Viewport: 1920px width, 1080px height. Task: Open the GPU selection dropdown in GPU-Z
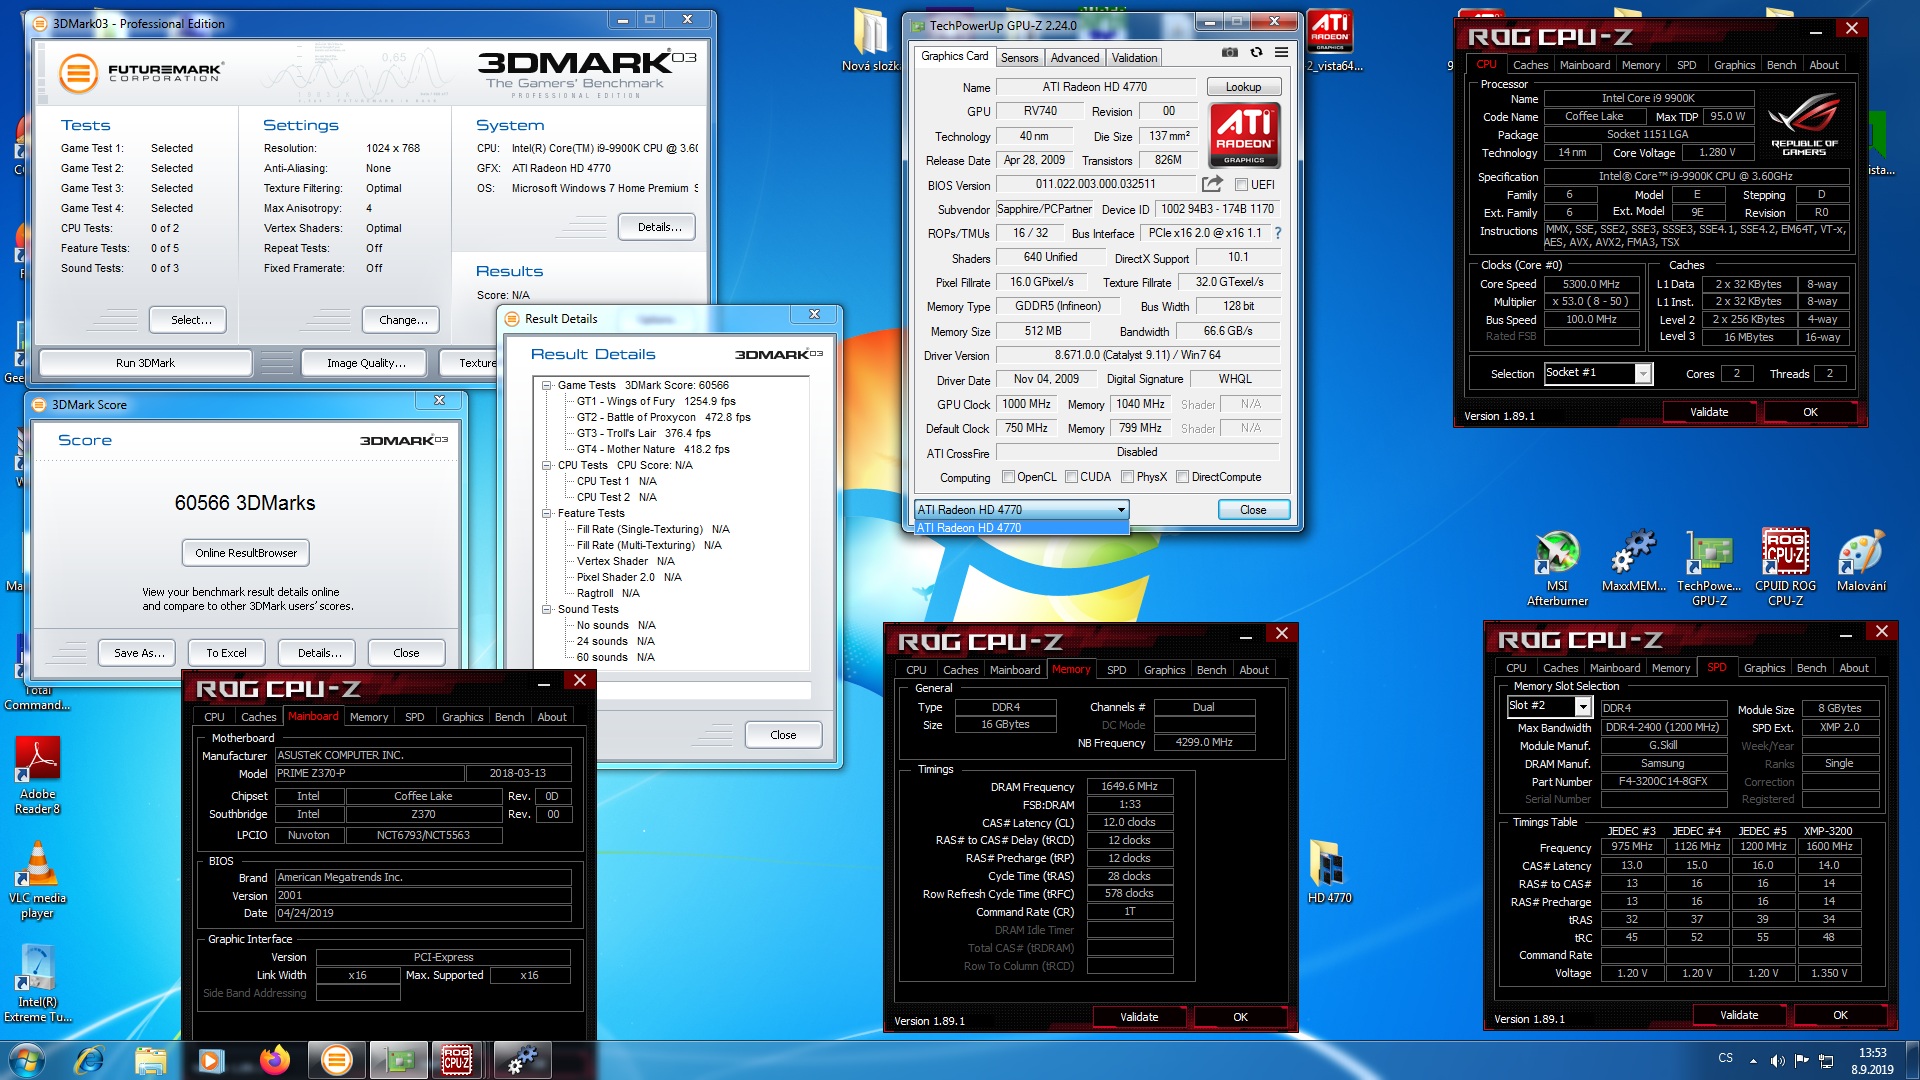tap(1021, 510)
